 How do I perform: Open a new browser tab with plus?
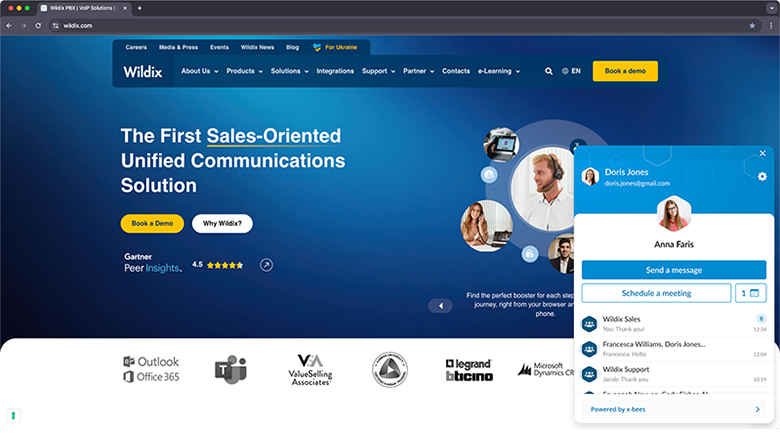(139, 8)
